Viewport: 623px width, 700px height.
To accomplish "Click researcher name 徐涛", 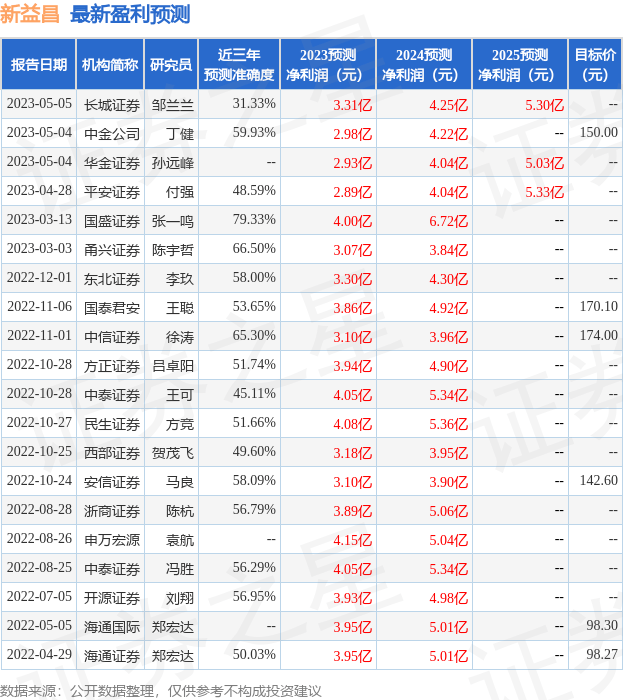I will (180, 337).
